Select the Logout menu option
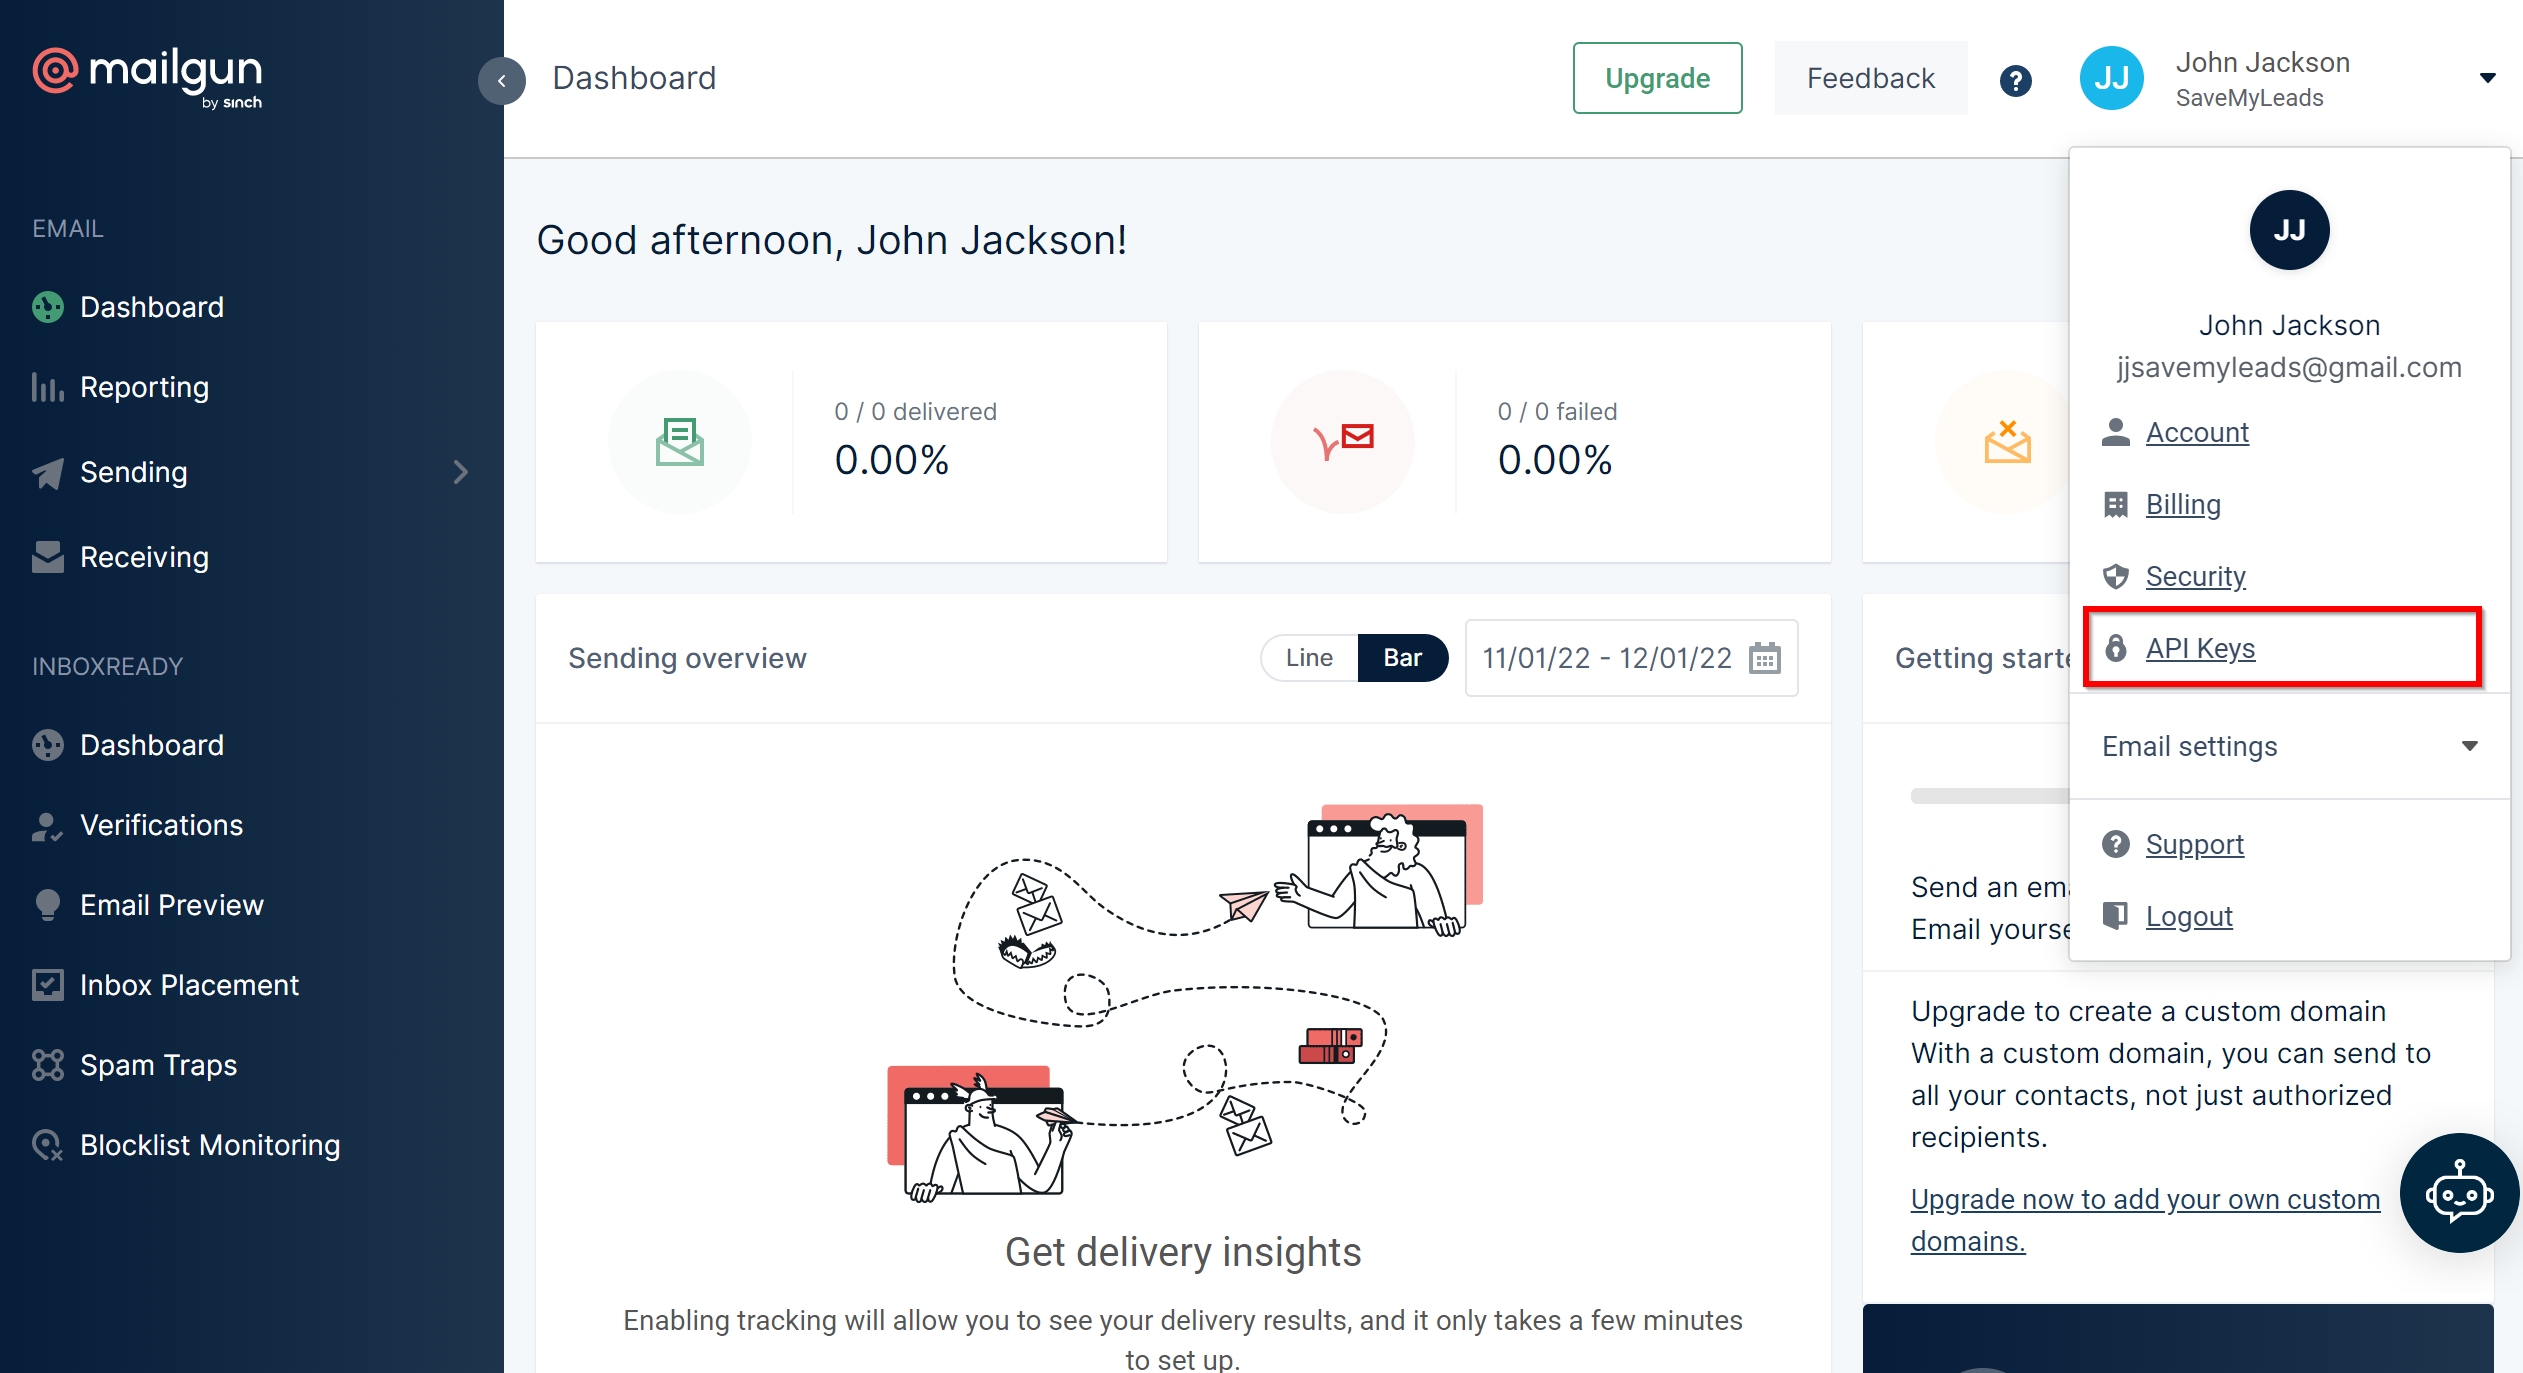The image size is (2523, 1373). tap(2187, 915)
